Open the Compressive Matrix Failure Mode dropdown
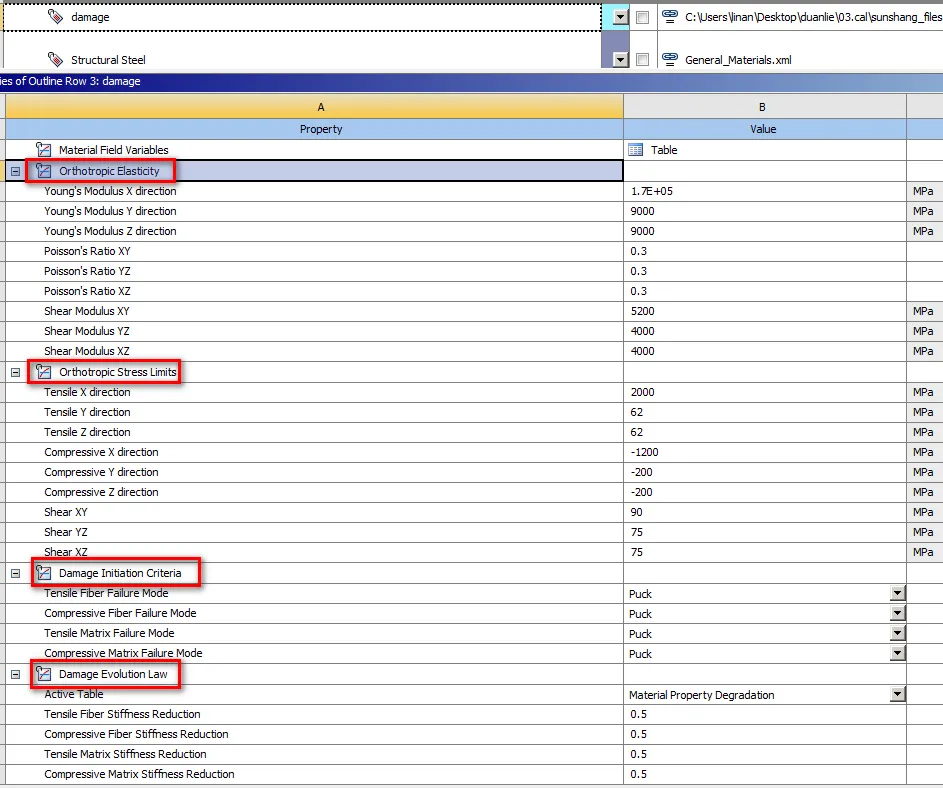943x788 pixels. pos(897,653)
